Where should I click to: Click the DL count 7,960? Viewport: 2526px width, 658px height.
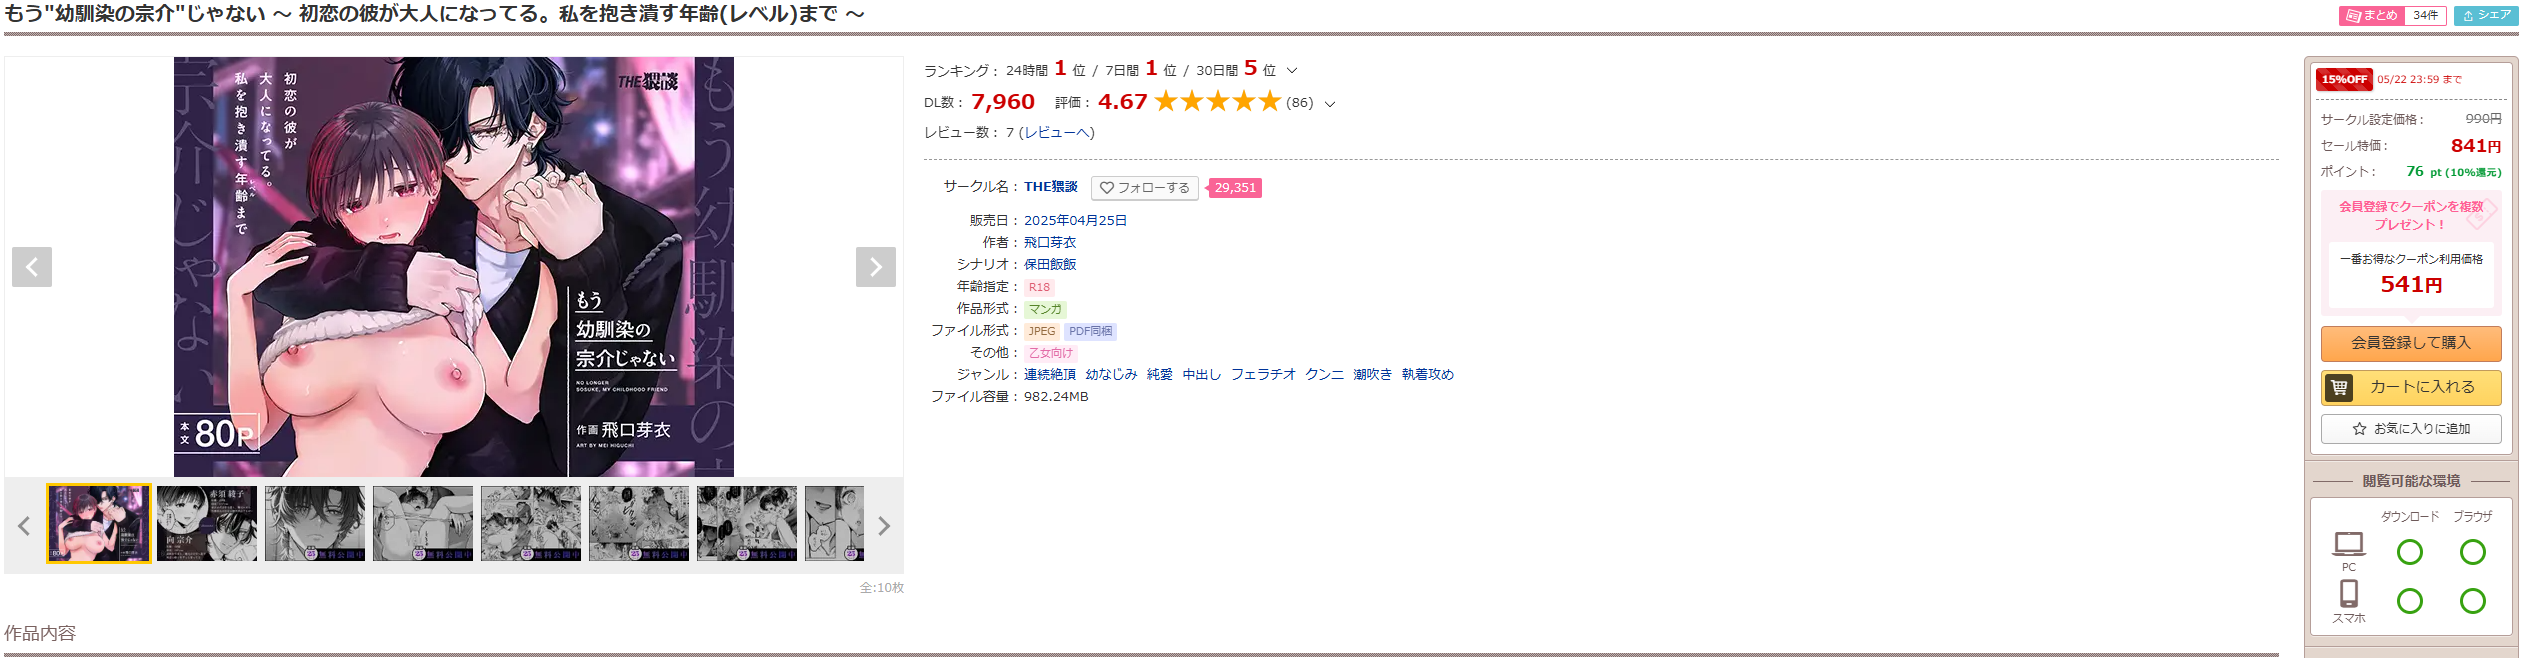tap(1003, 102)
